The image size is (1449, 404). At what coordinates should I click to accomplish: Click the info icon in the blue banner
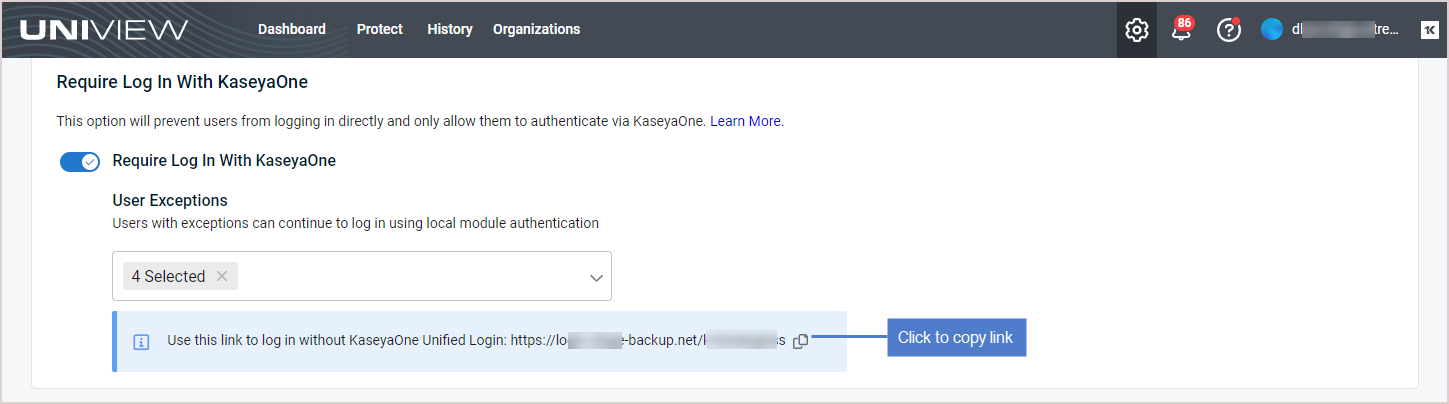point(141,342)
